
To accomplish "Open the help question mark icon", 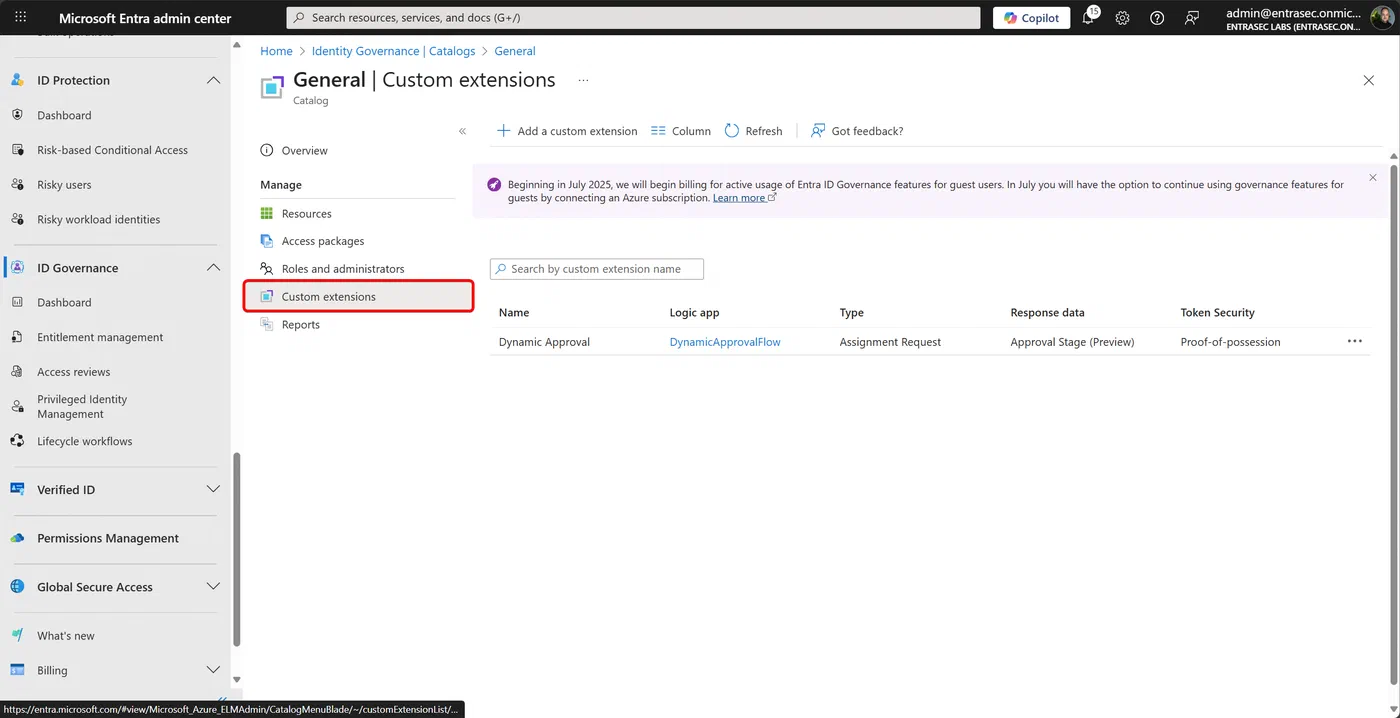I will coord(1157,18).
